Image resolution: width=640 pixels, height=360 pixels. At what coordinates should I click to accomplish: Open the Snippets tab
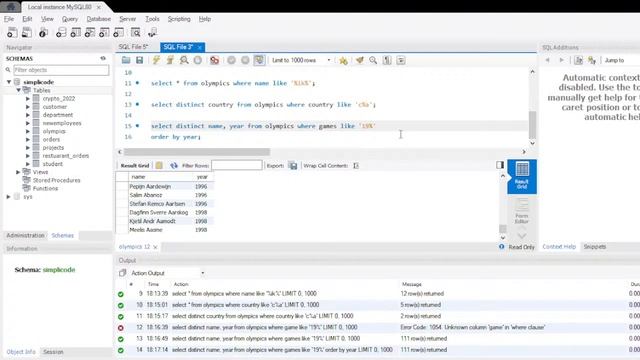[x=594, y=247]
